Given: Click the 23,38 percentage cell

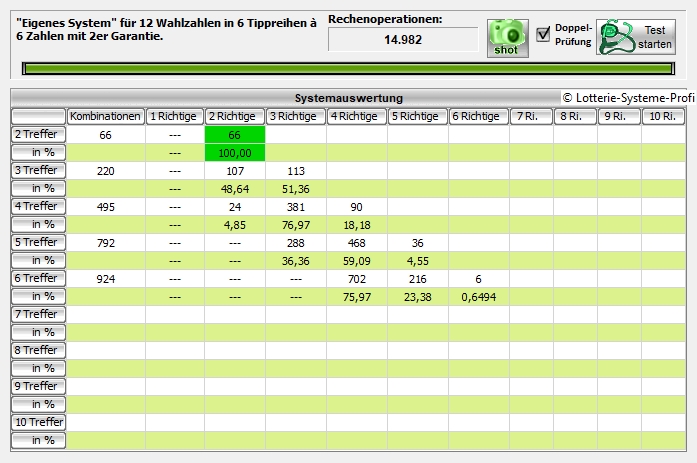Looking at the screenshot, I should 417,297.
